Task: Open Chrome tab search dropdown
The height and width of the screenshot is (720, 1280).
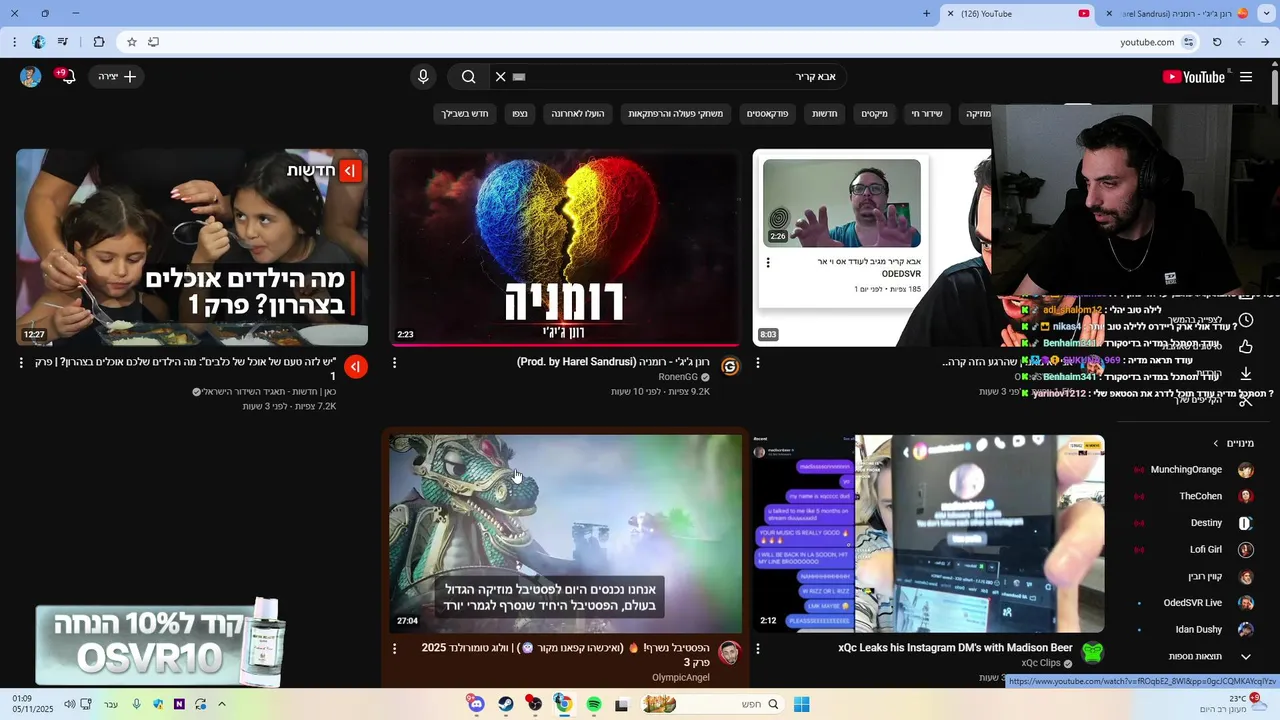Action: (1265, 14)
